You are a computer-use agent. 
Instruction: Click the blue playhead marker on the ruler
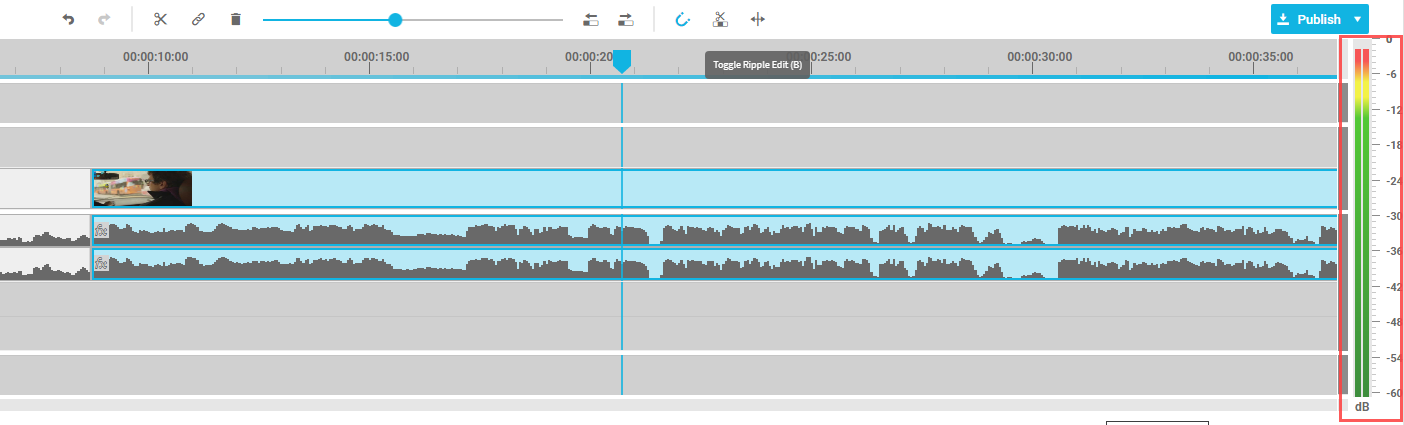click(622, 62)
